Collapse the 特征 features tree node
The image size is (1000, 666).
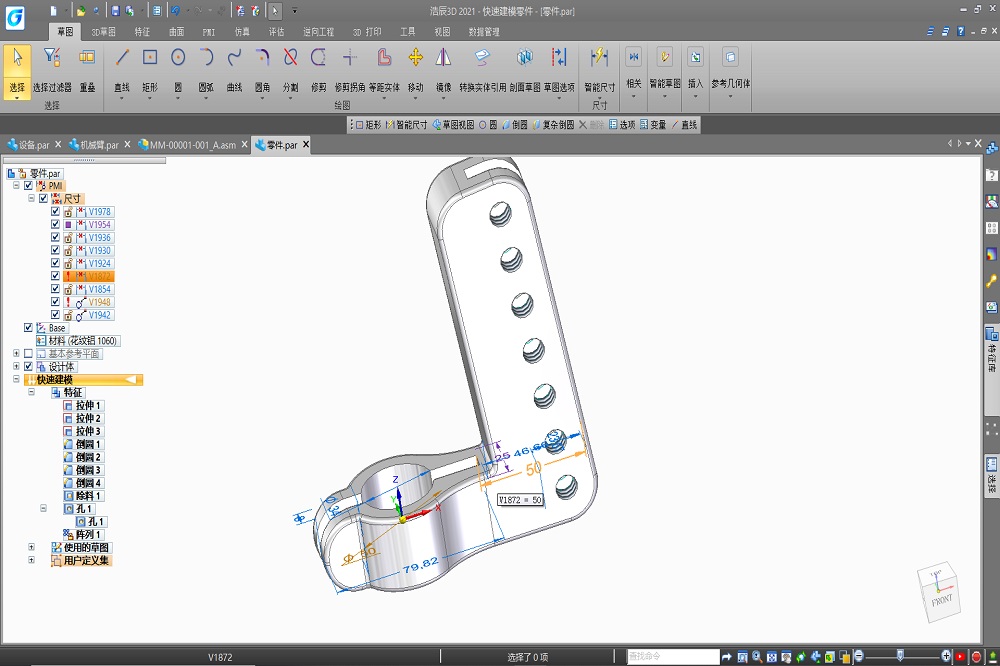tap(31, 393)
